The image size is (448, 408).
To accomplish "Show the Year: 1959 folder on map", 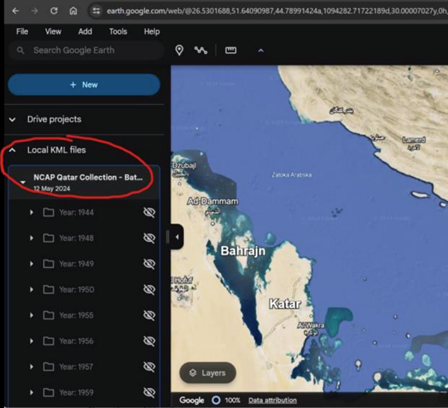I will [149, 392].
